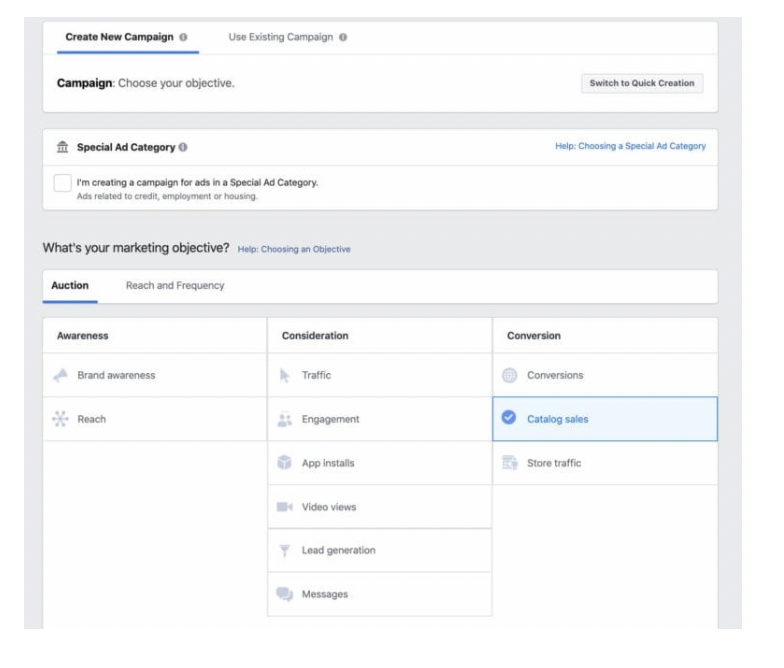Viewport: 784px width, 668px height.
Task: Click the Conversions globe icon
Action: coord(509,375)
